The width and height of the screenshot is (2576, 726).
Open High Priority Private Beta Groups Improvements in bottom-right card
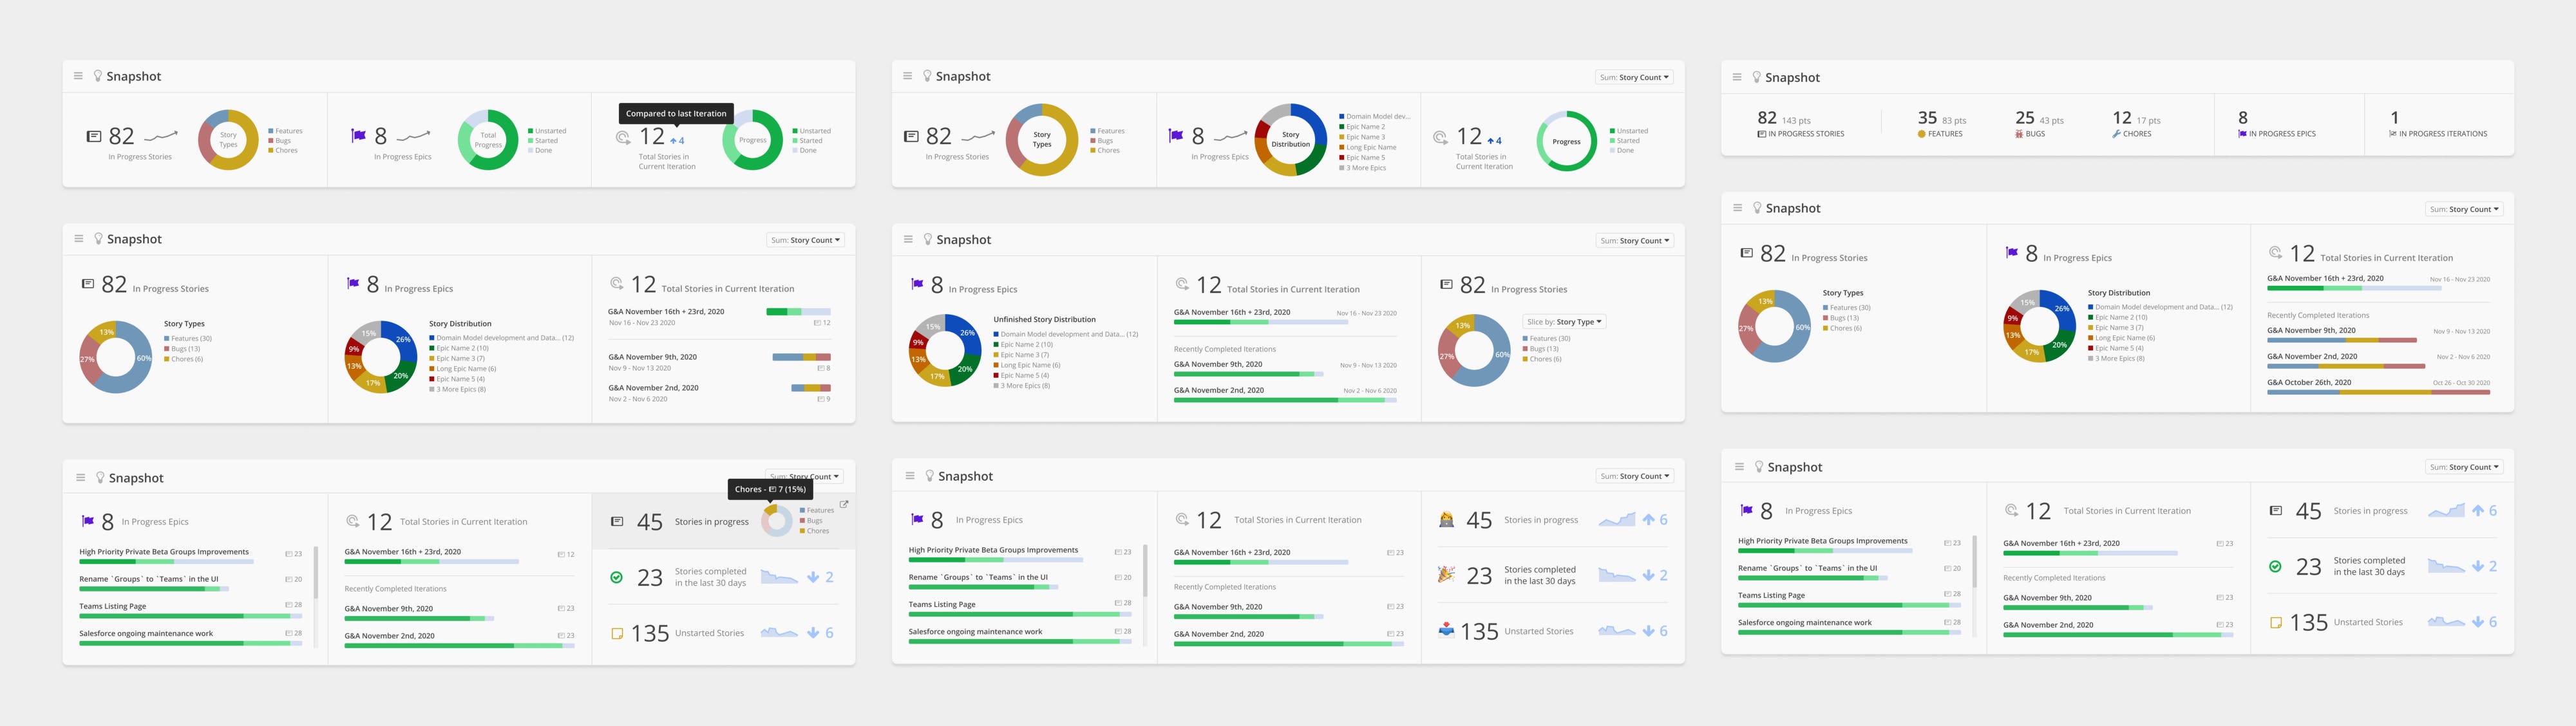coord(1822,541)
